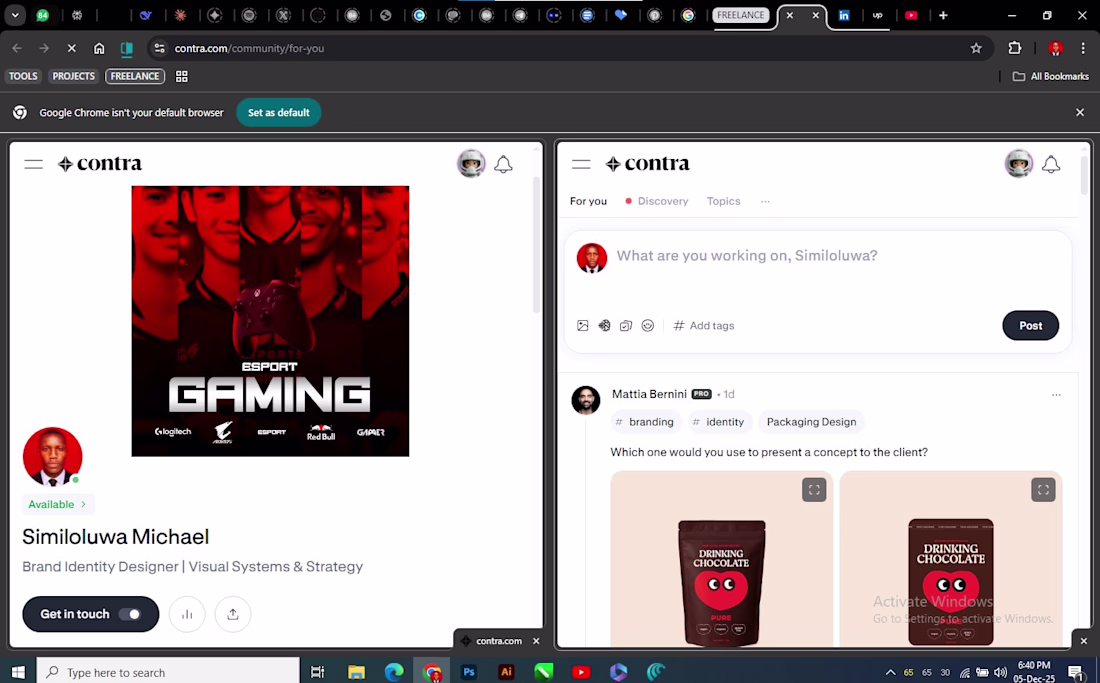Bookmark this page with the star icon
1100x683 pixels.
coord(976,48)
